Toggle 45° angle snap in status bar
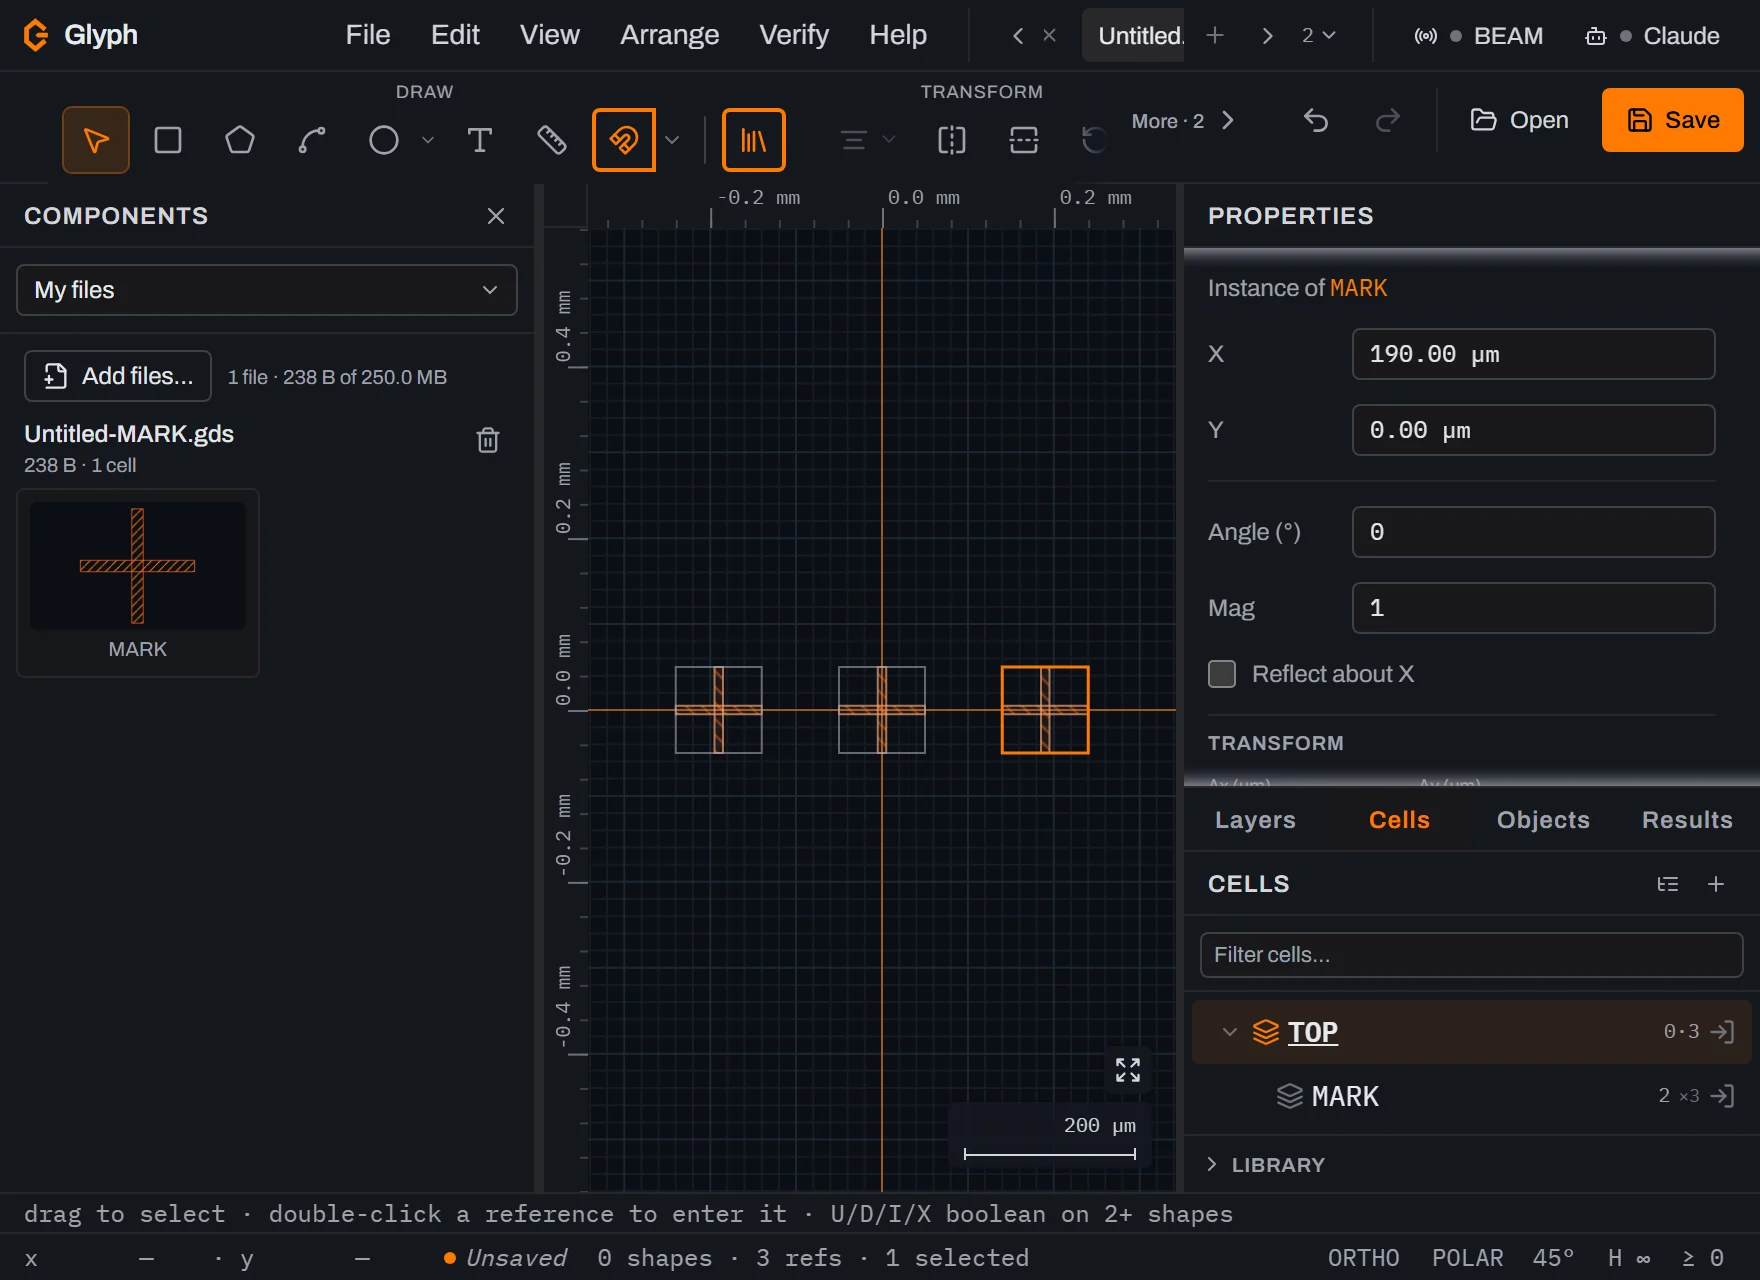Image resolution: width=1760 pixels, height=1280 pixels. click(1553, 1258)
